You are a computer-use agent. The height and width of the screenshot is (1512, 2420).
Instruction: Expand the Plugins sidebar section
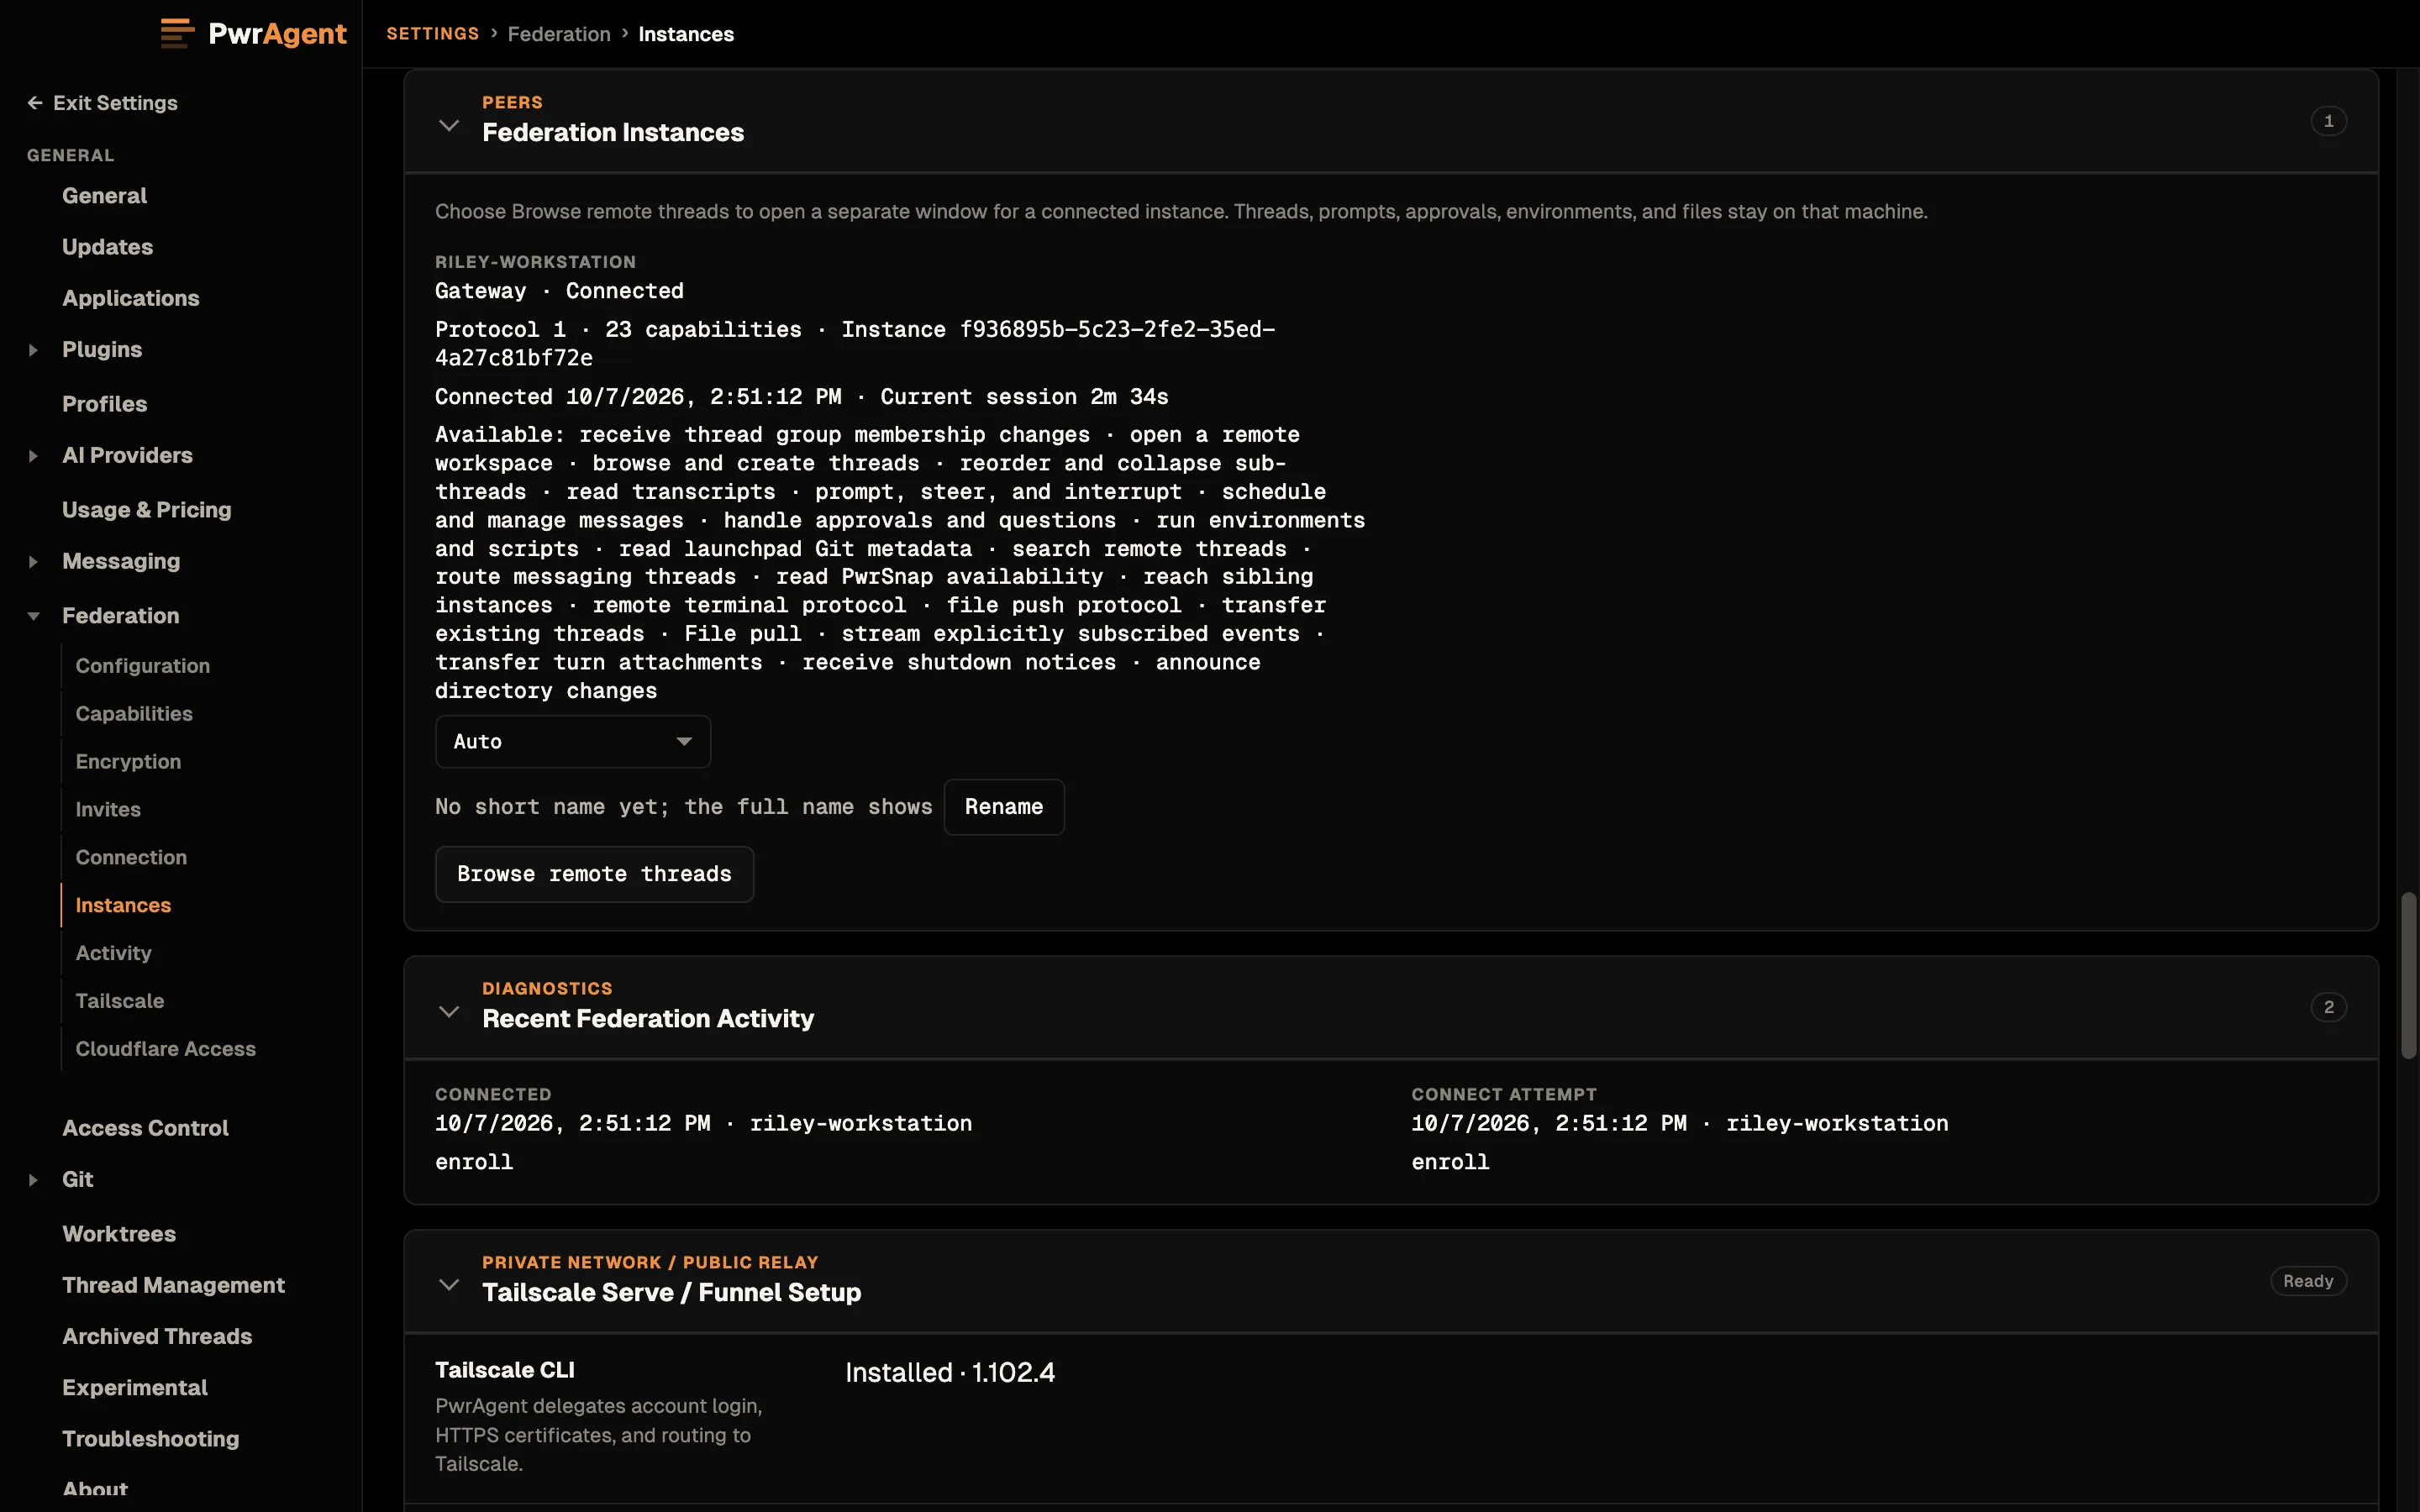pyautogui.click(x=33, y=350)
